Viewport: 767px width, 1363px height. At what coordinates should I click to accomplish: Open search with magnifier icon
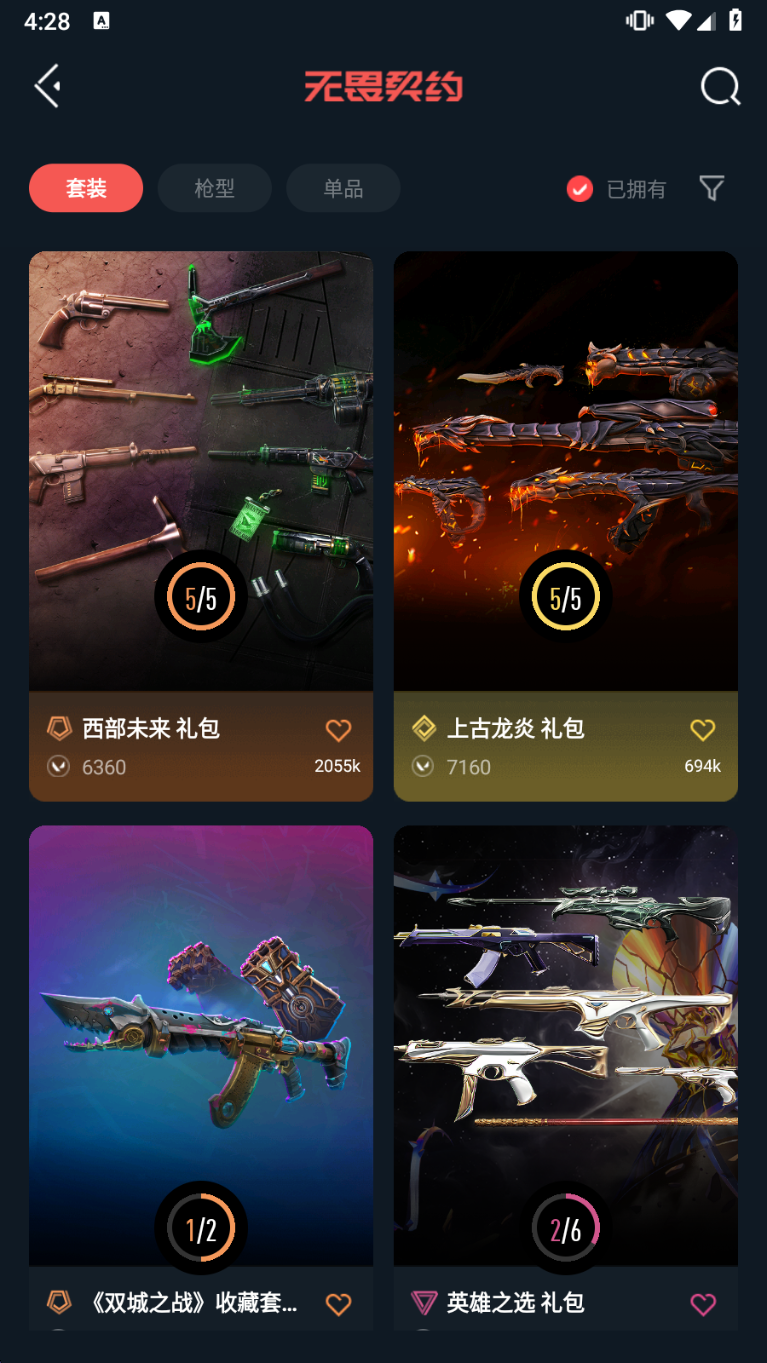coord(720,87)
